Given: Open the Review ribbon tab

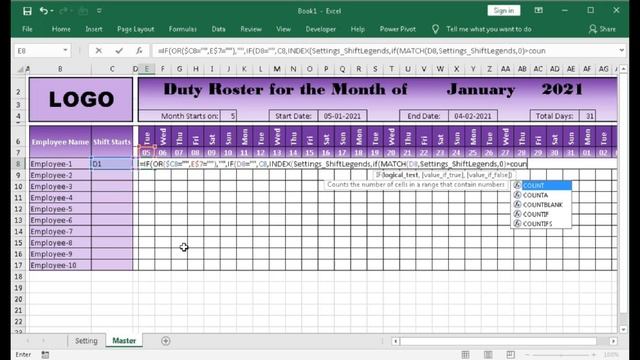Looking at the screenshot, I should click(x=251, y=29).
